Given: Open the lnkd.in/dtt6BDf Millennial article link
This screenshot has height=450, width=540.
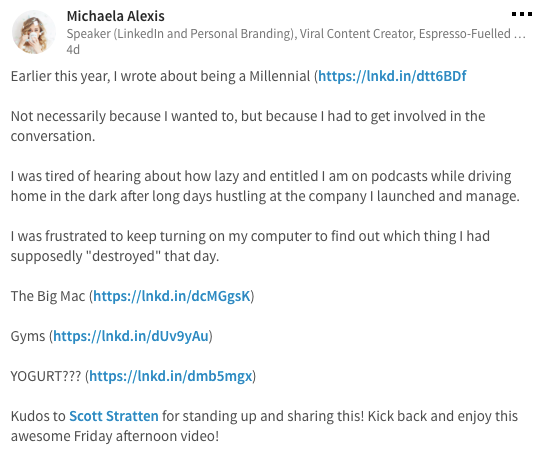Looking at the screenshot, I should [392, 76].
